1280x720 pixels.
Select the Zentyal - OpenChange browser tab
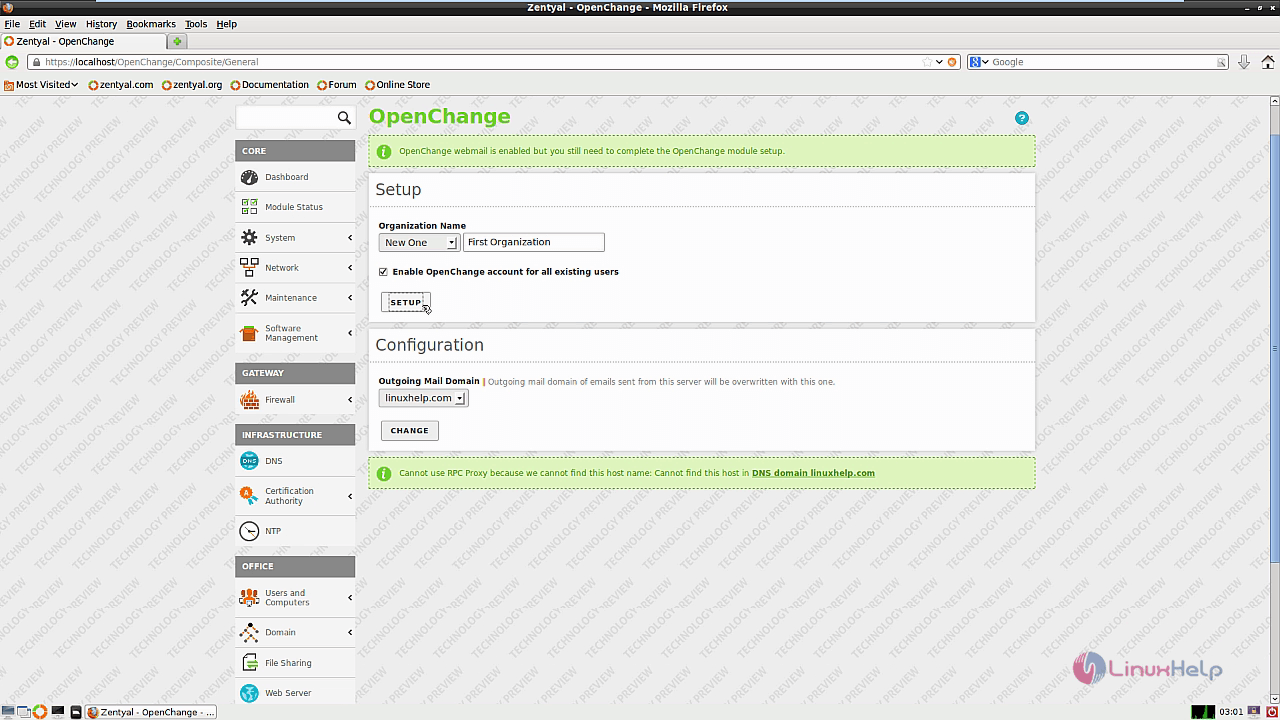[84, 41]
